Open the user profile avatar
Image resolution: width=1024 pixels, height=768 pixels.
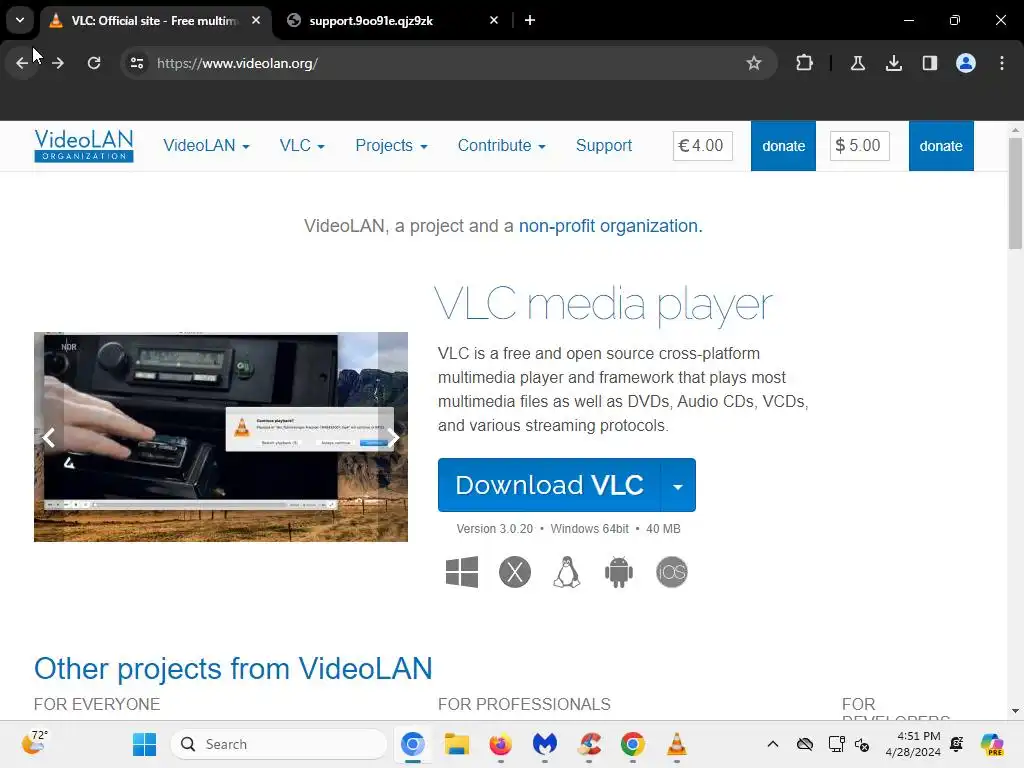click(966, 63)
